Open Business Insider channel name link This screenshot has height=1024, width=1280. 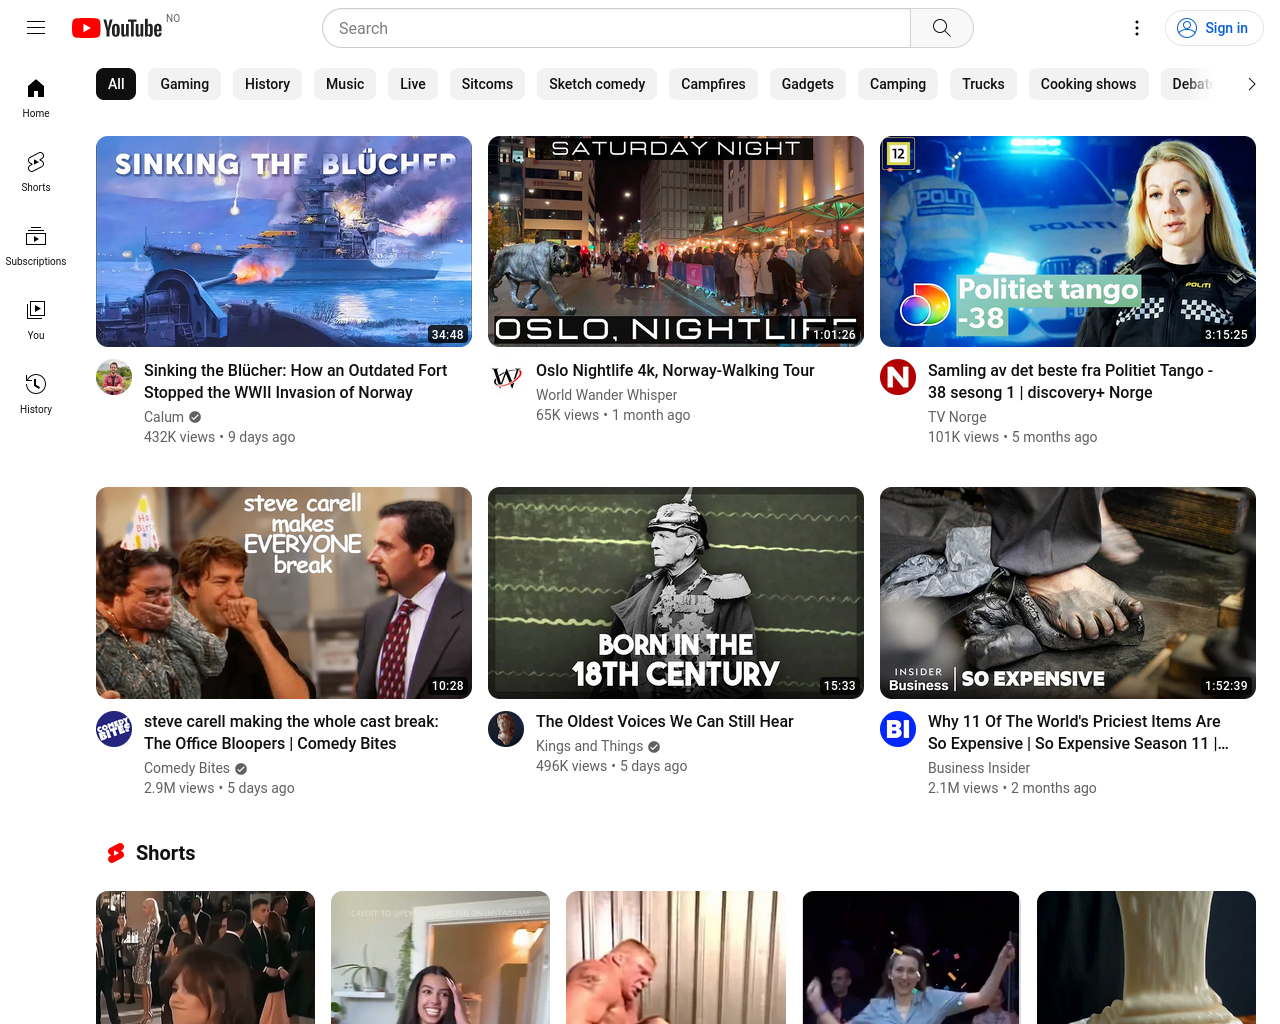point(979,767)
